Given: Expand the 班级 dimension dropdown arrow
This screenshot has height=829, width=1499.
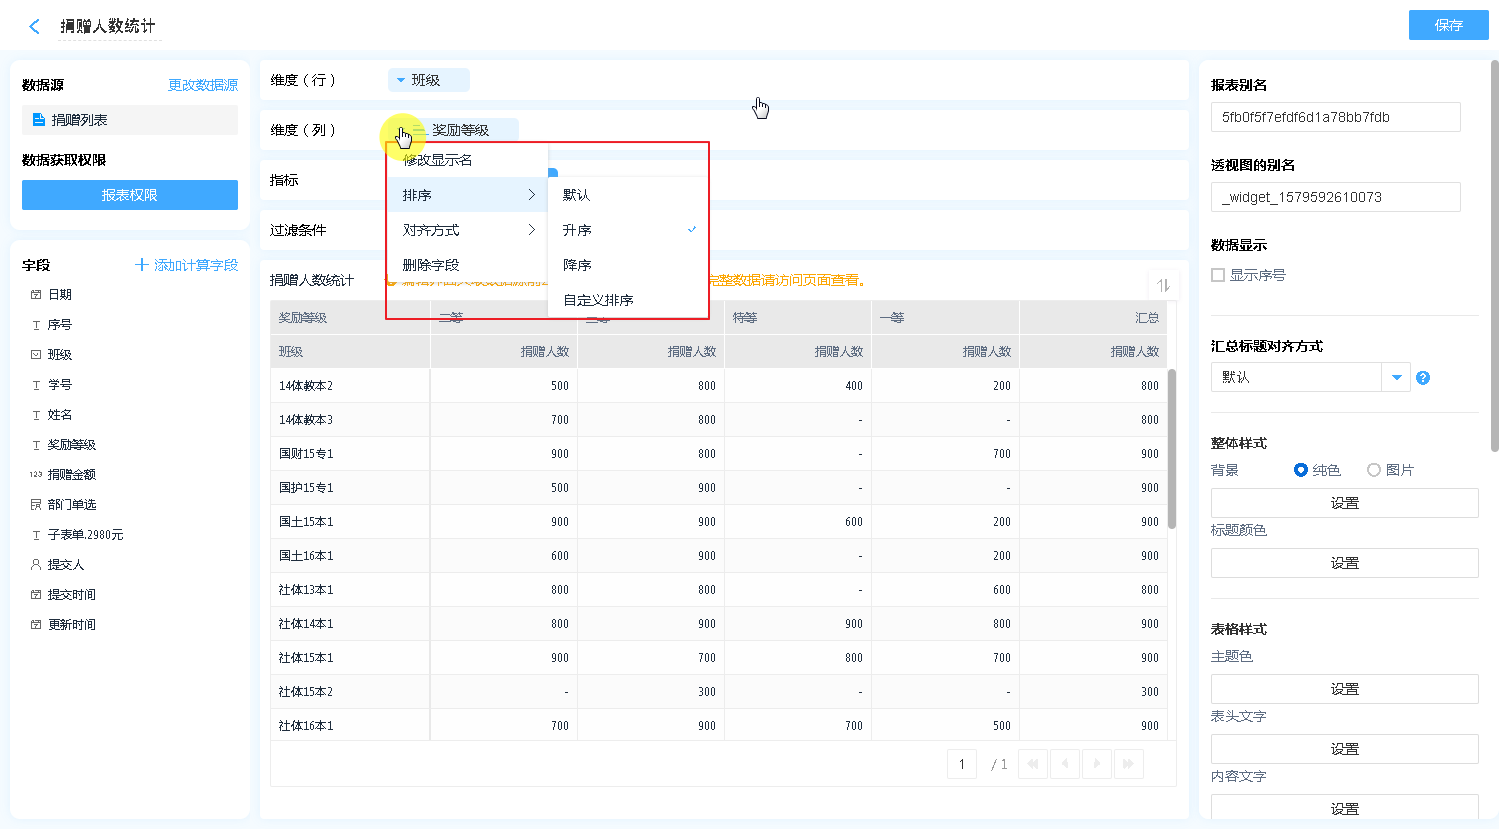Looking at the screenshot, I should point(401,80).
